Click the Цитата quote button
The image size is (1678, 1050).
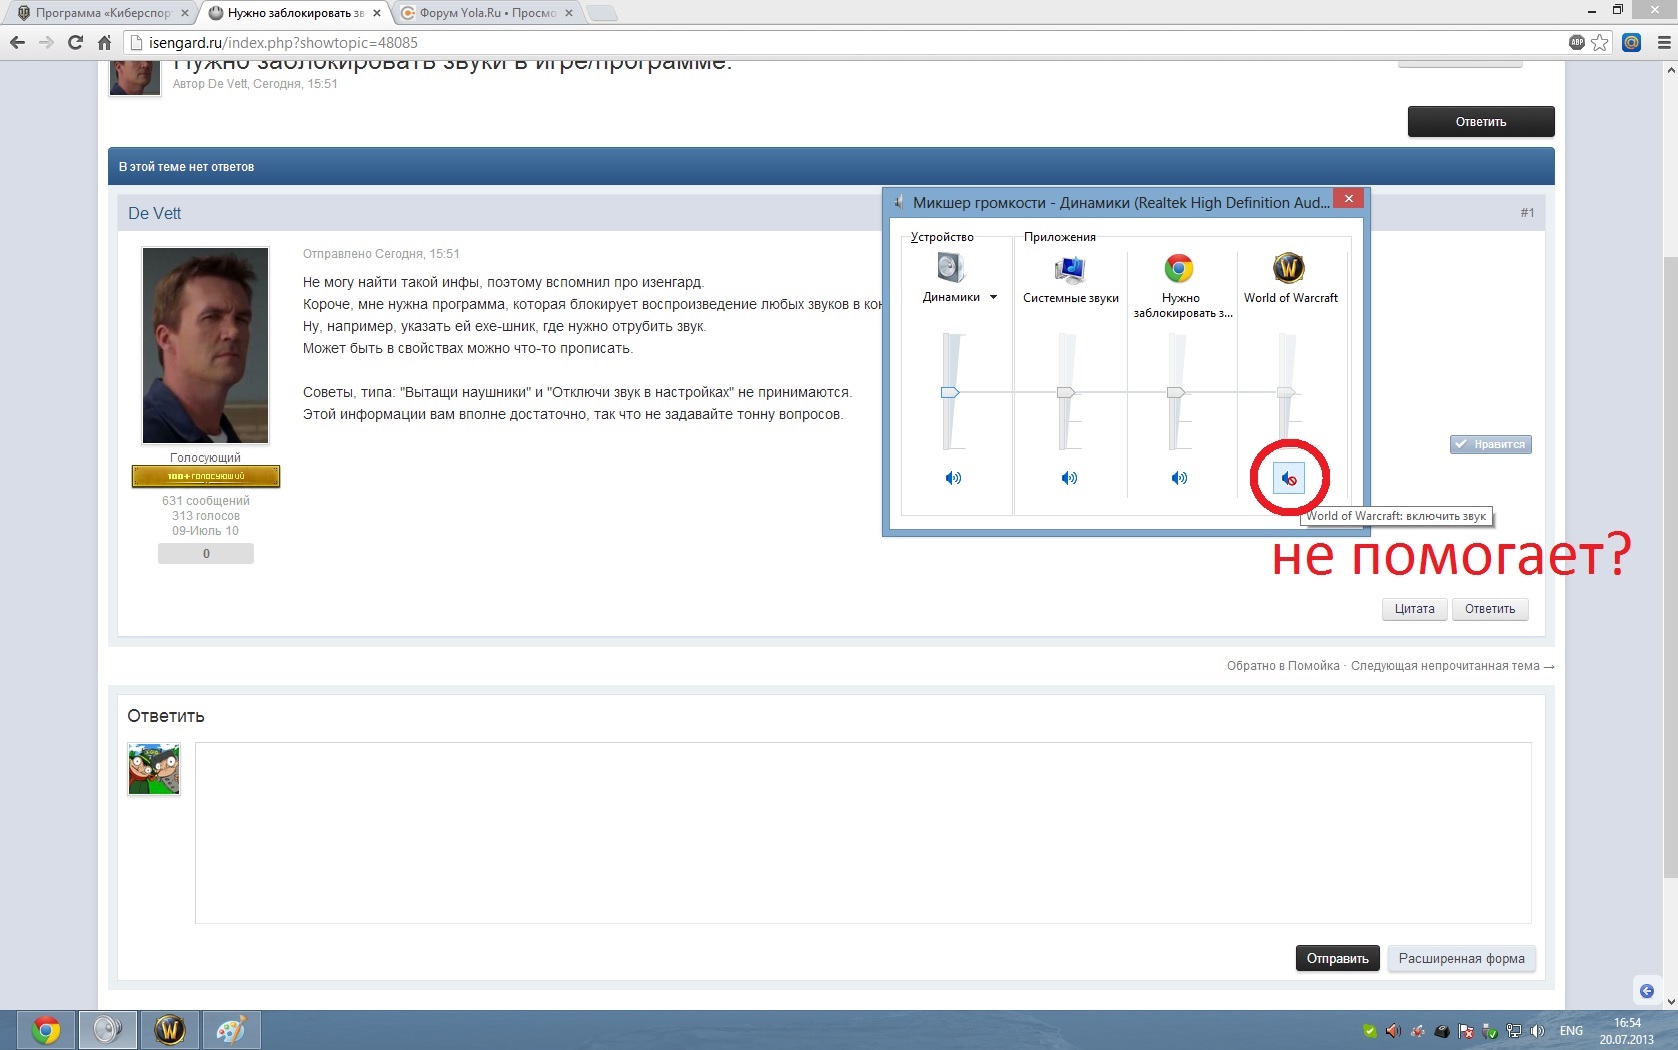[x=1414, y=608]
